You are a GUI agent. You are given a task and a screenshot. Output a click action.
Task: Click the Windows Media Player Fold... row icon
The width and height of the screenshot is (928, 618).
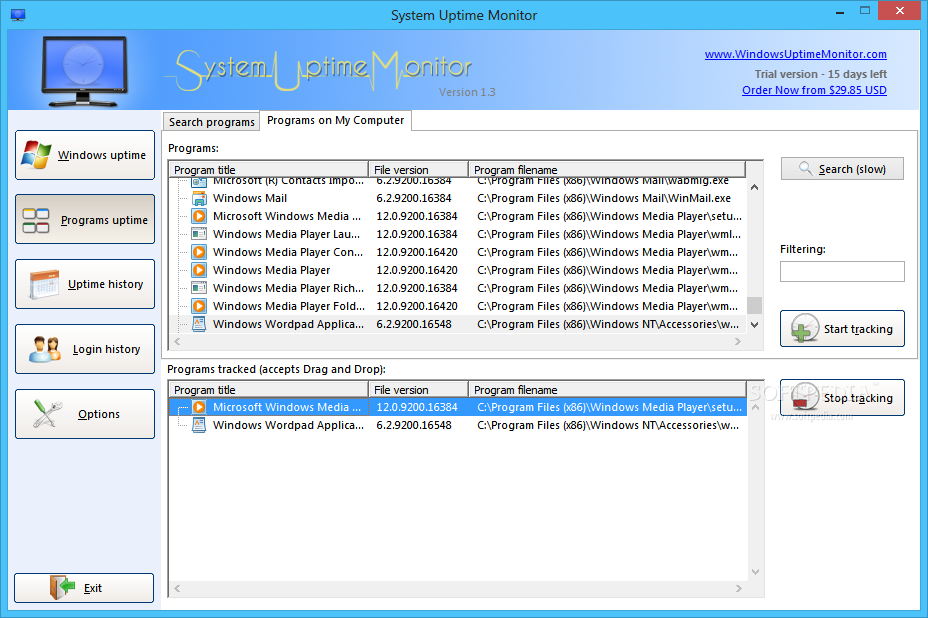199,306
